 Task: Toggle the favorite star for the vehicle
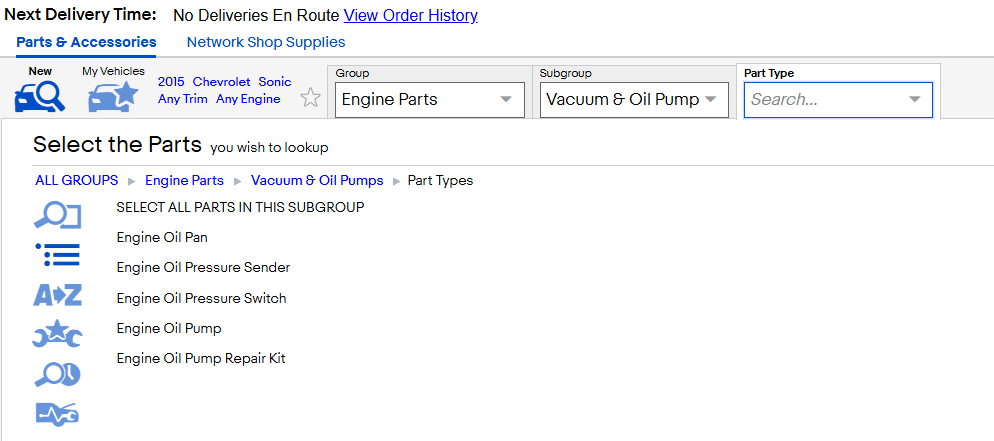tap(310, 98)
